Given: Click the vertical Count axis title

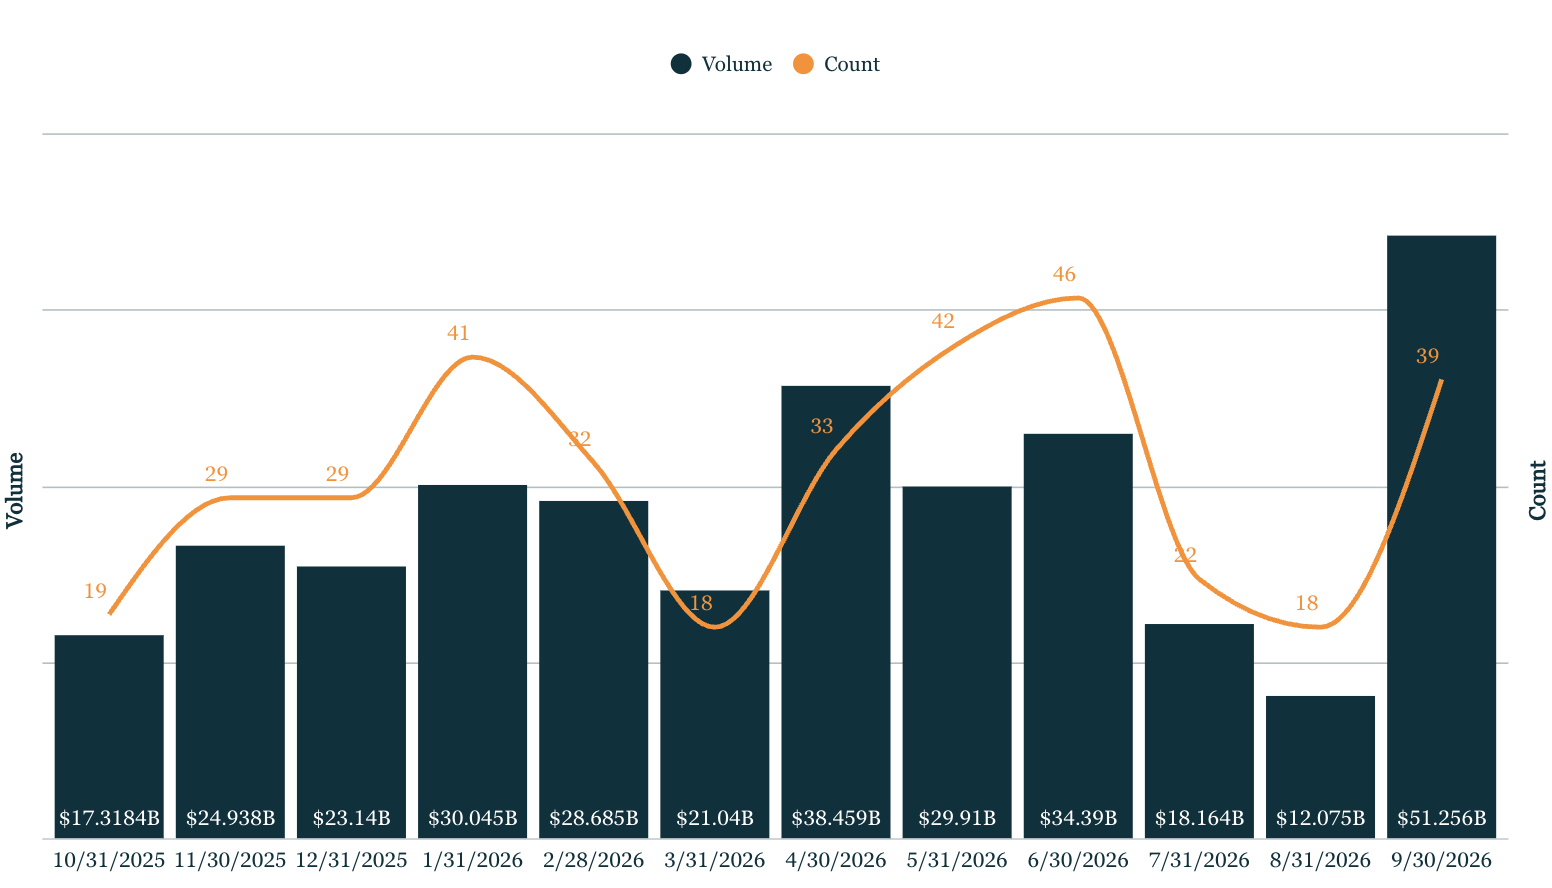Looking at the screenshot, I should (x=1538, y=490).
